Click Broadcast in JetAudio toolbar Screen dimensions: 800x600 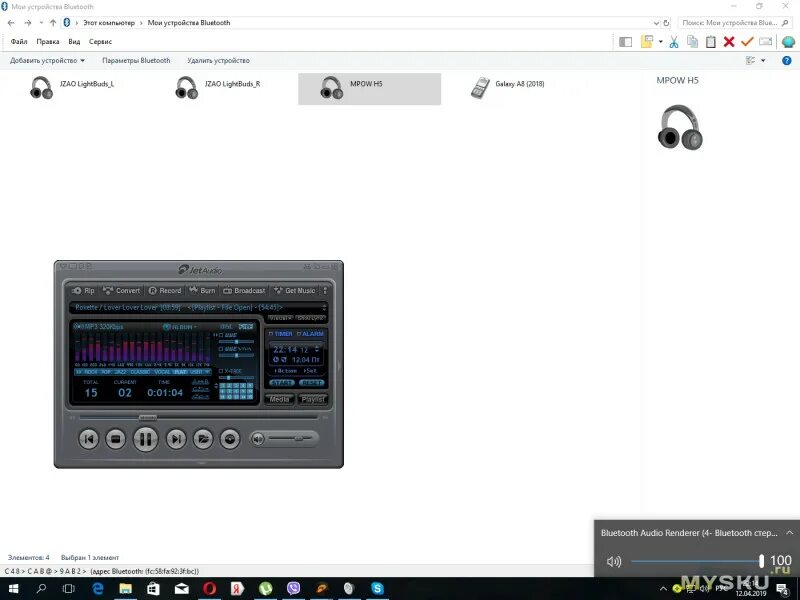244,291
